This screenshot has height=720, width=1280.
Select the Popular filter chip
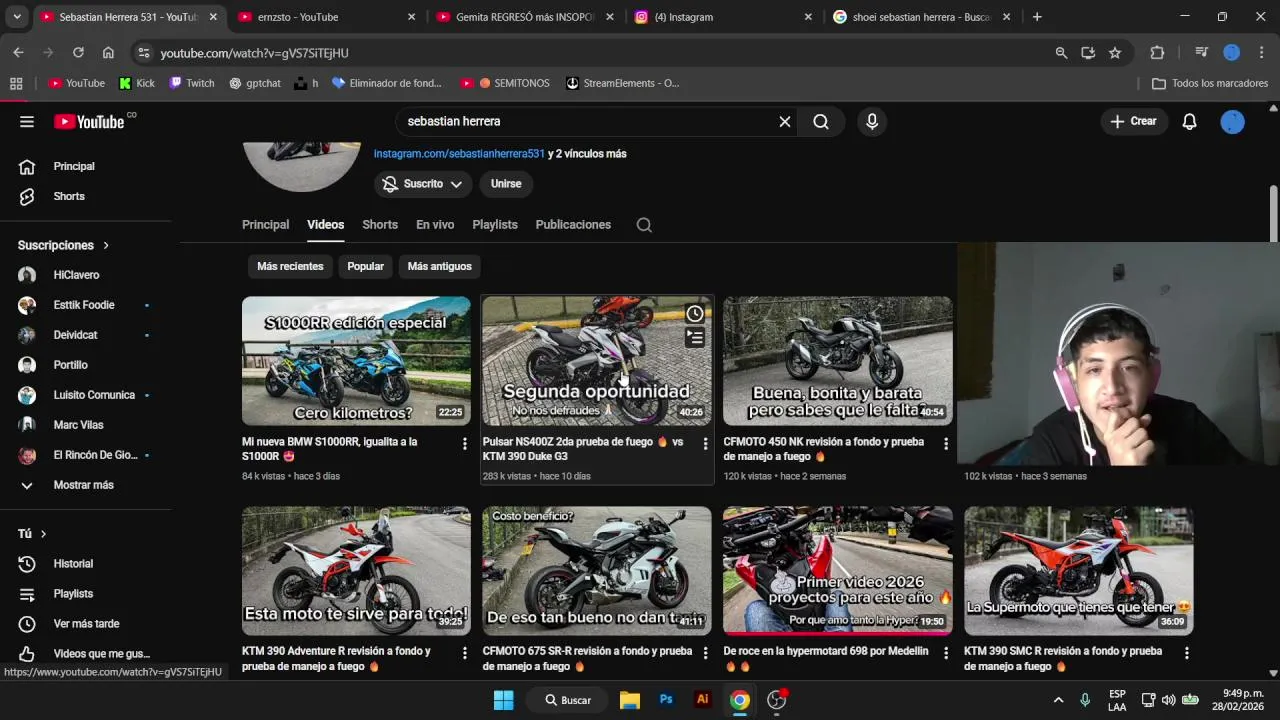tap(365, 266)
